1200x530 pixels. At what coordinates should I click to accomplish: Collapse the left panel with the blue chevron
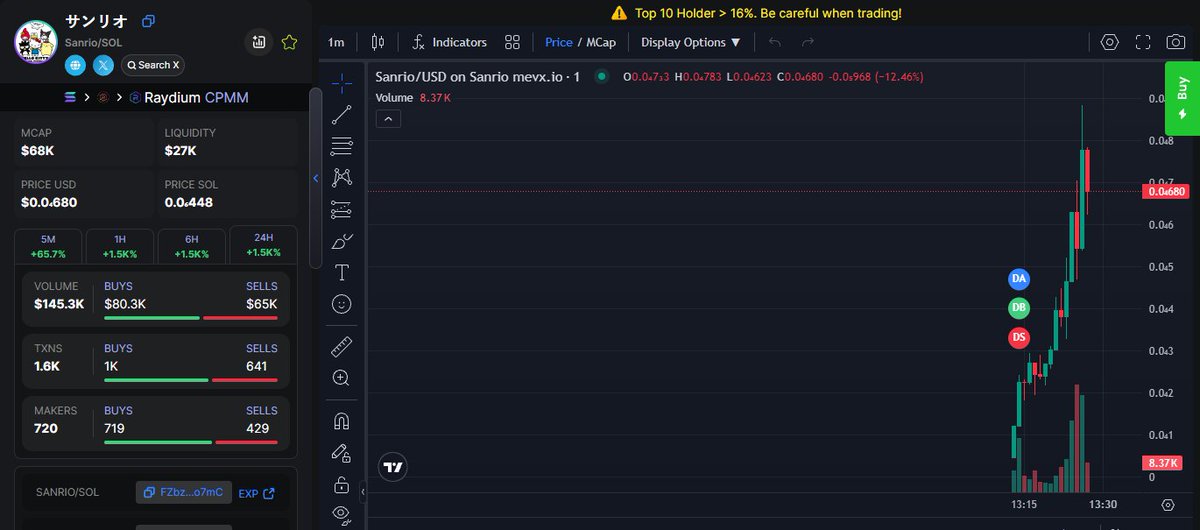click(316, 178)
